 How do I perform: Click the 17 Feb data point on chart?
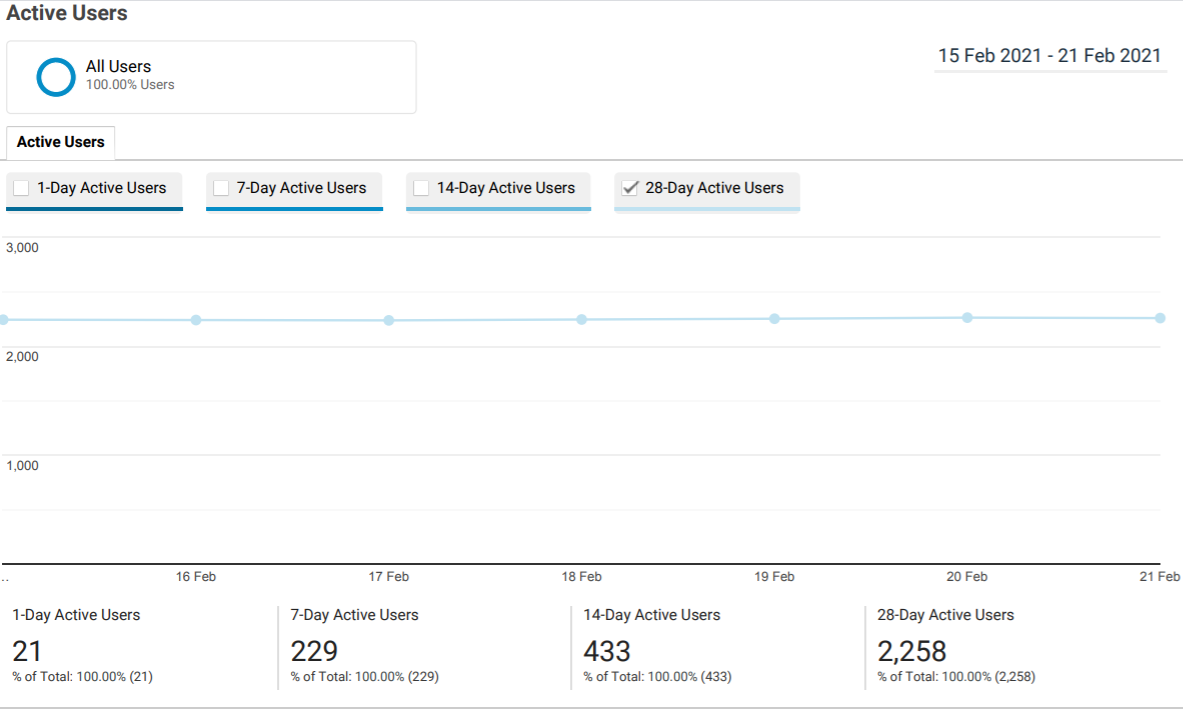tap(389, 321)
